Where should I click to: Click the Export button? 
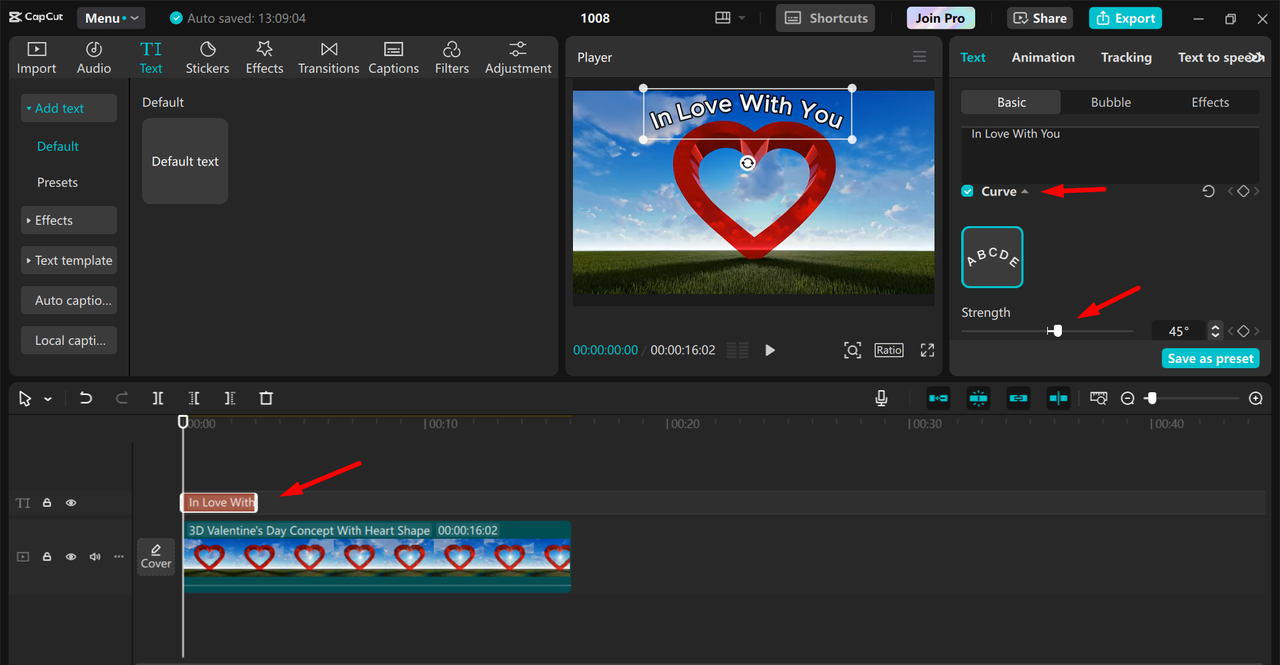[x=1125, y=18]
